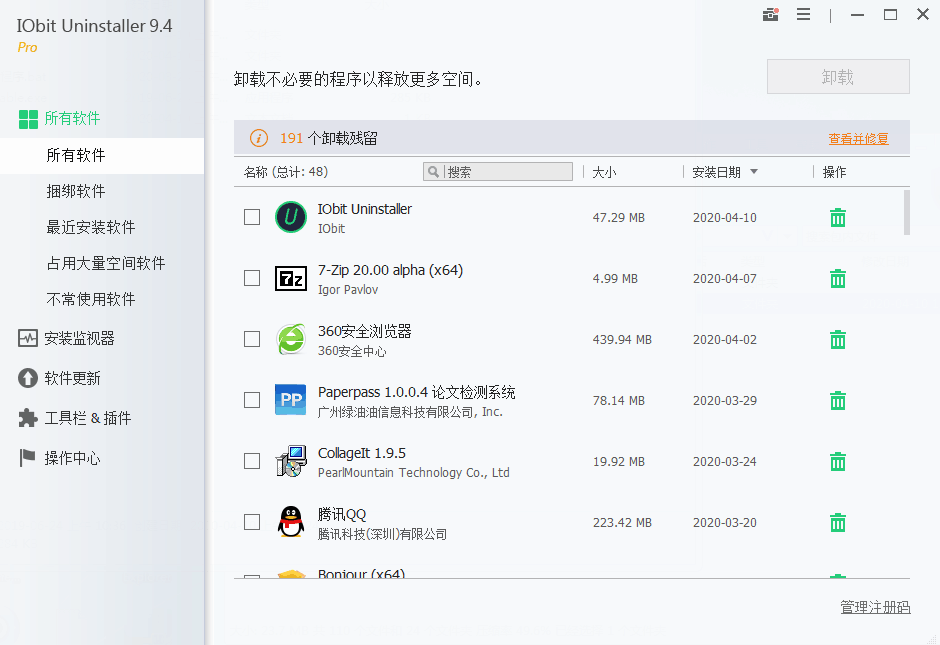Delete 360安全浏览器 using its trash icon

838,340
